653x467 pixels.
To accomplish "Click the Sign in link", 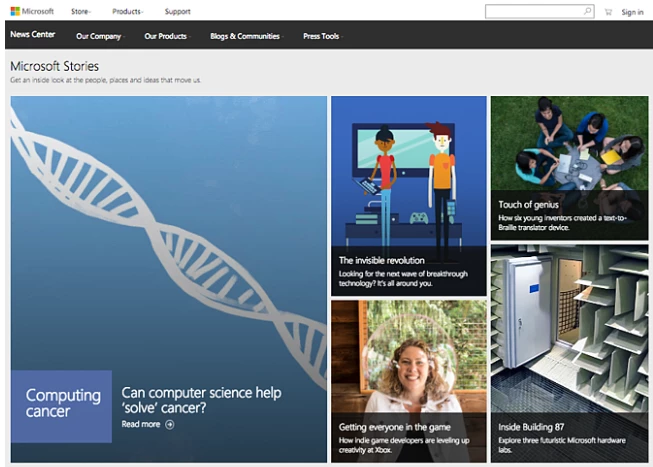I will 632,12.
